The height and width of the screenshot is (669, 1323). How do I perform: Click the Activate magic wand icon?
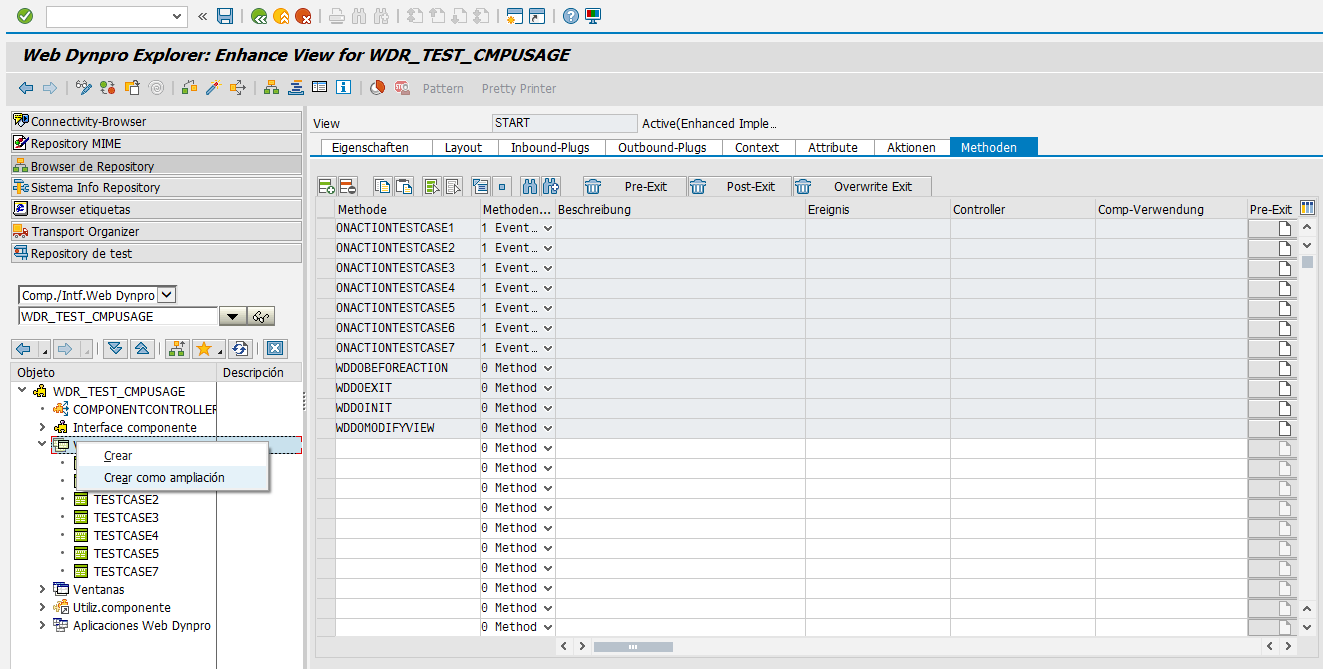212,88
